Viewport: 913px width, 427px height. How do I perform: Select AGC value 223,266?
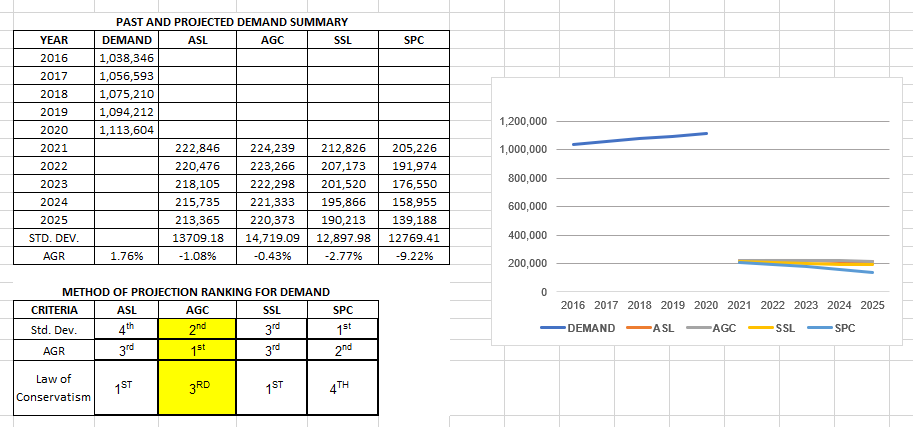pos(272,166)
